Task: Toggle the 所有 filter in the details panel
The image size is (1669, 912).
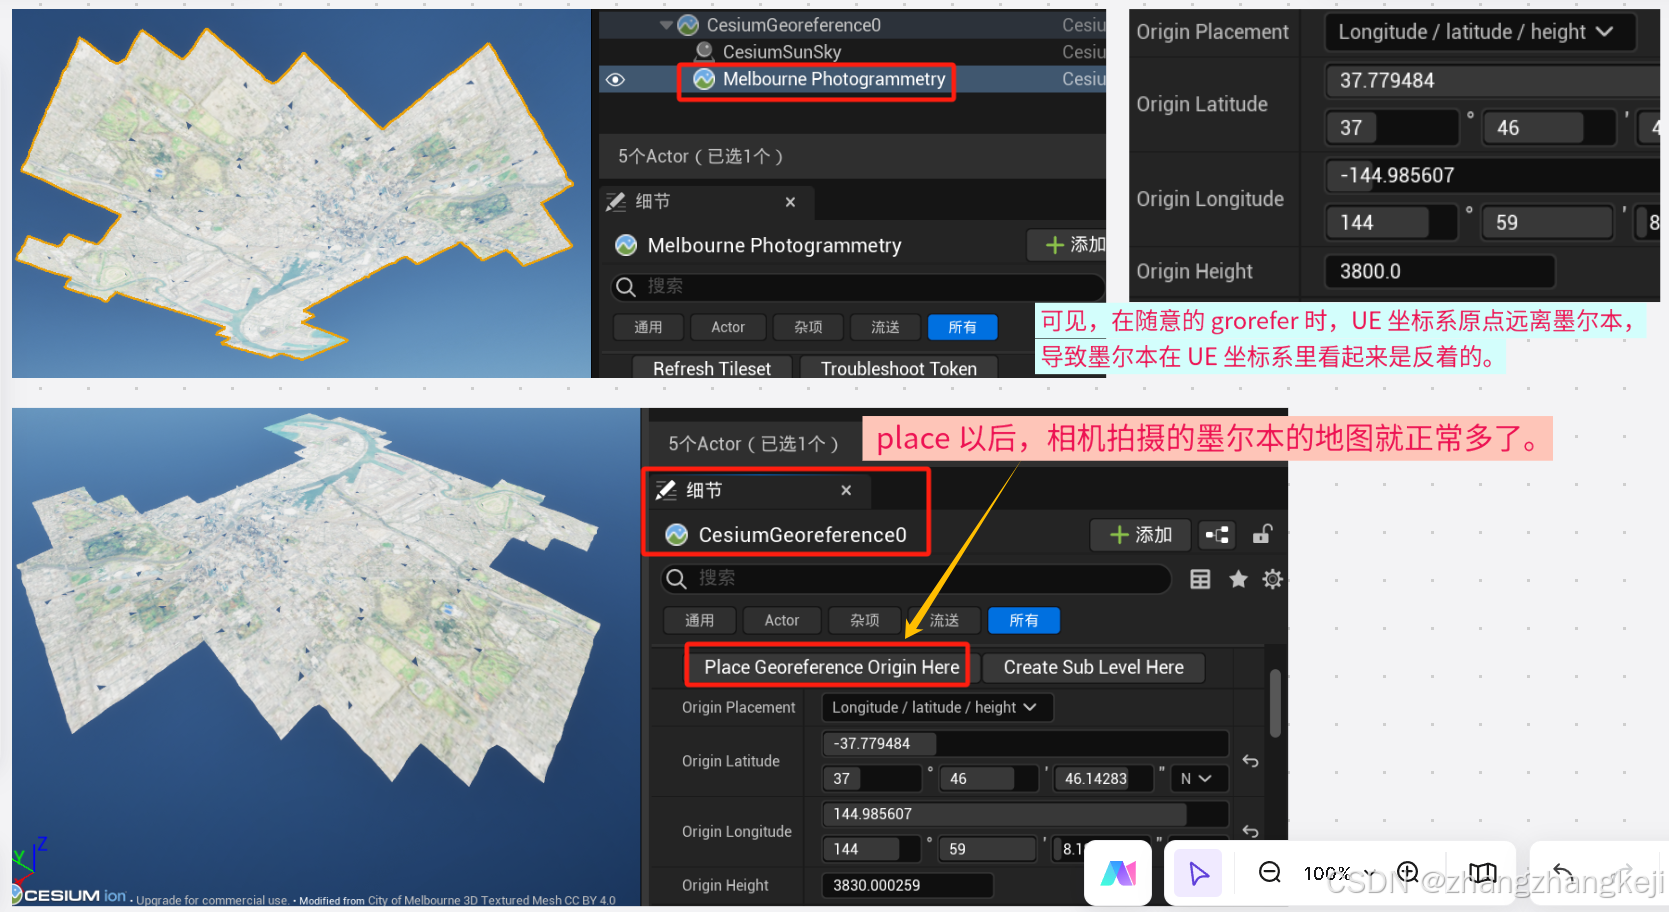Action: pos(1023,620)
